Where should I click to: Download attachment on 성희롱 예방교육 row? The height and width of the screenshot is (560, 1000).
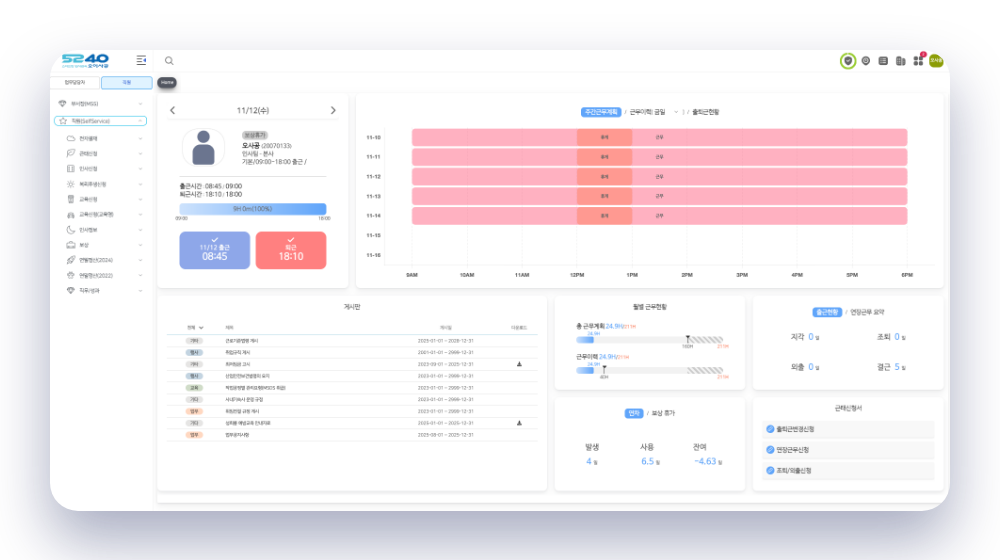pyautogui.click(x=519, y=423)
